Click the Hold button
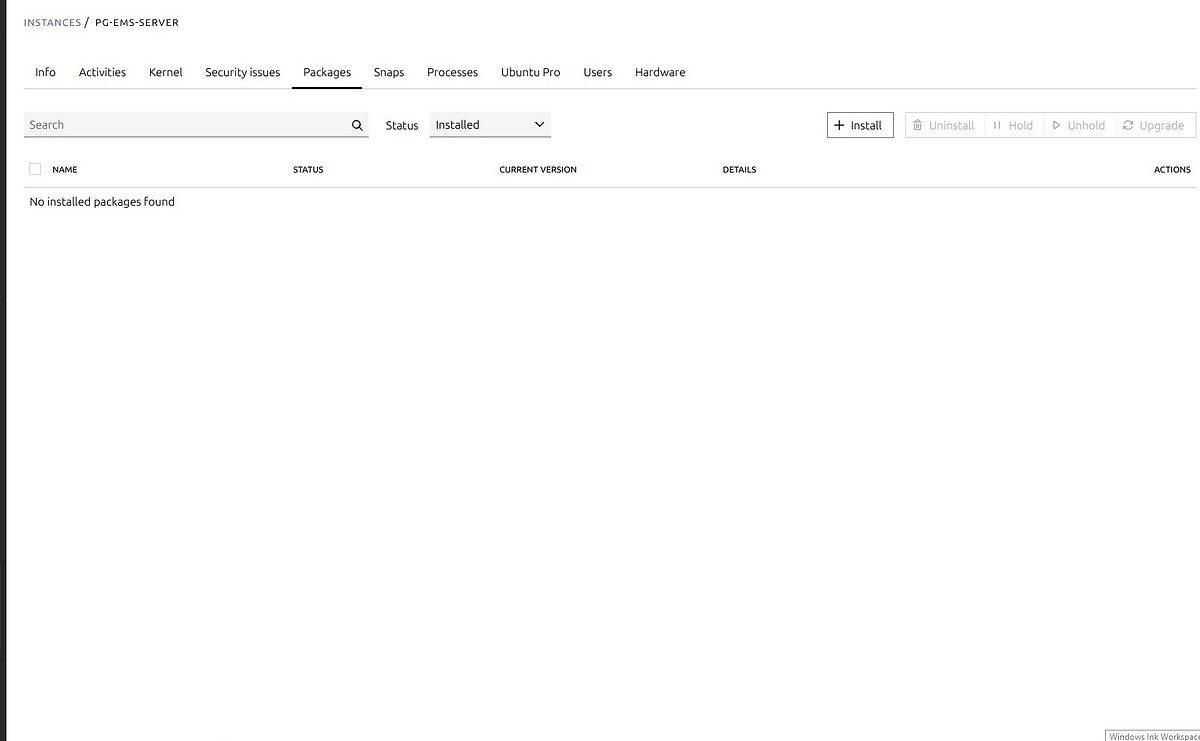 click(1014, 125)
